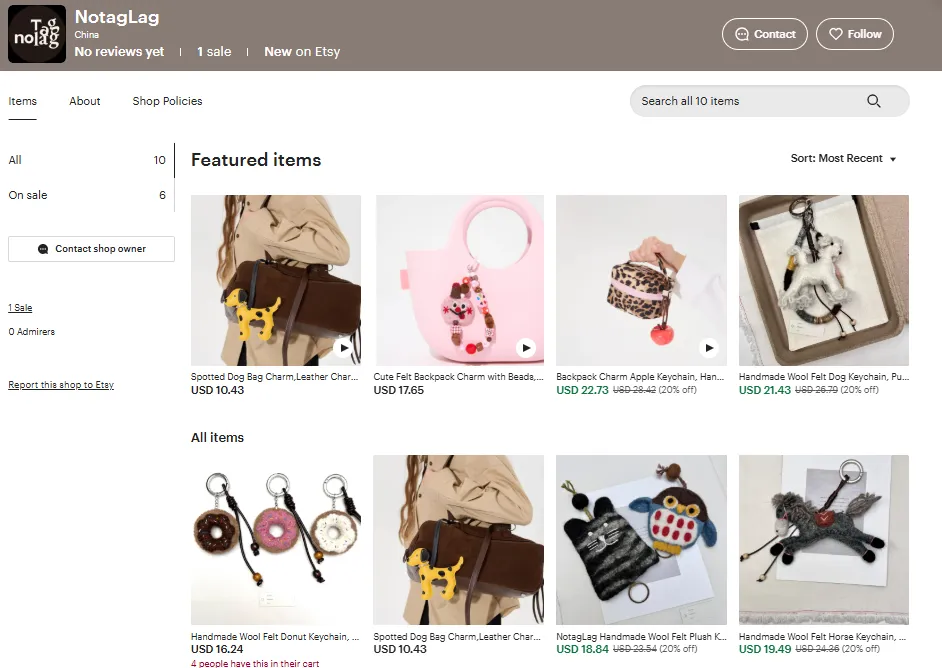This screenshot has width=942, height=668.
Task: Open the Sort: Most Recent dropdown
Action: point(843,159)
